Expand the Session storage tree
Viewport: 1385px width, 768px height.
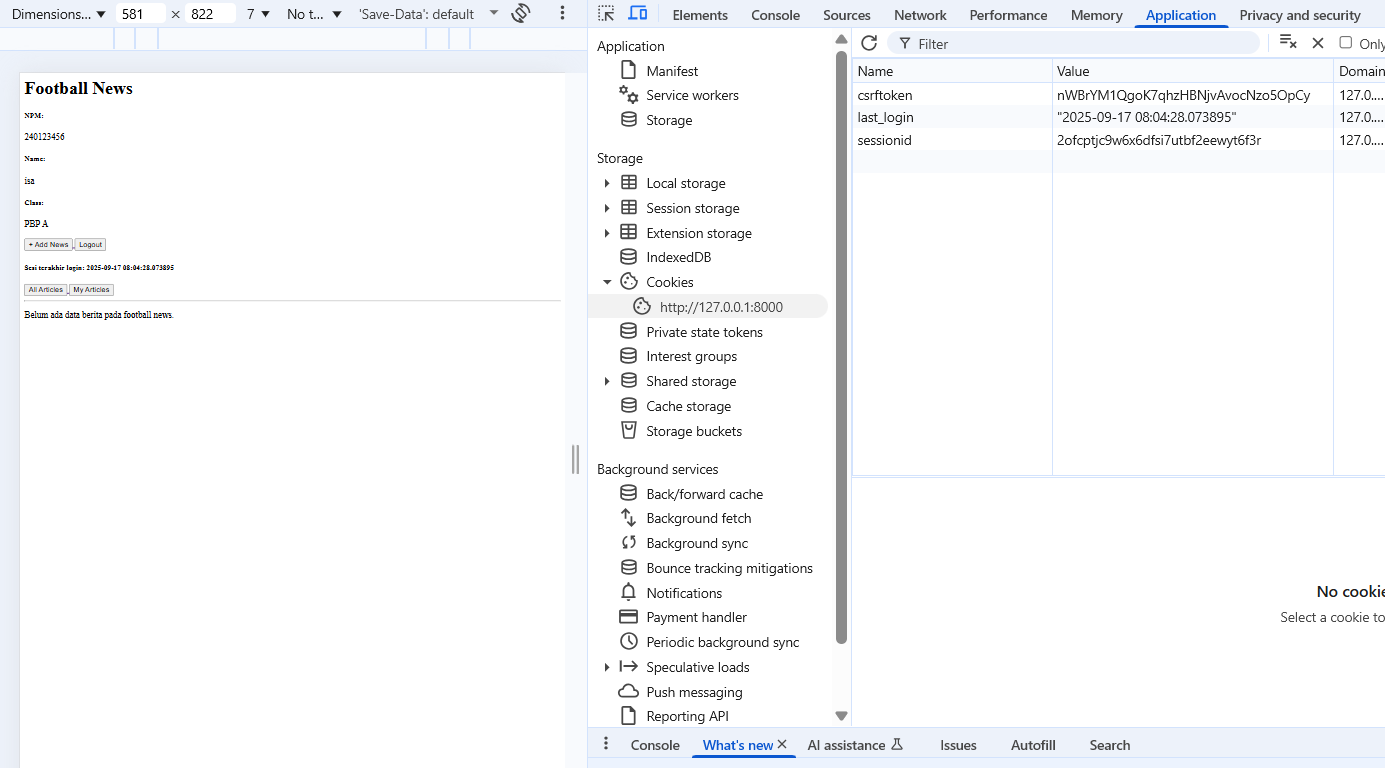pos(607,208)
